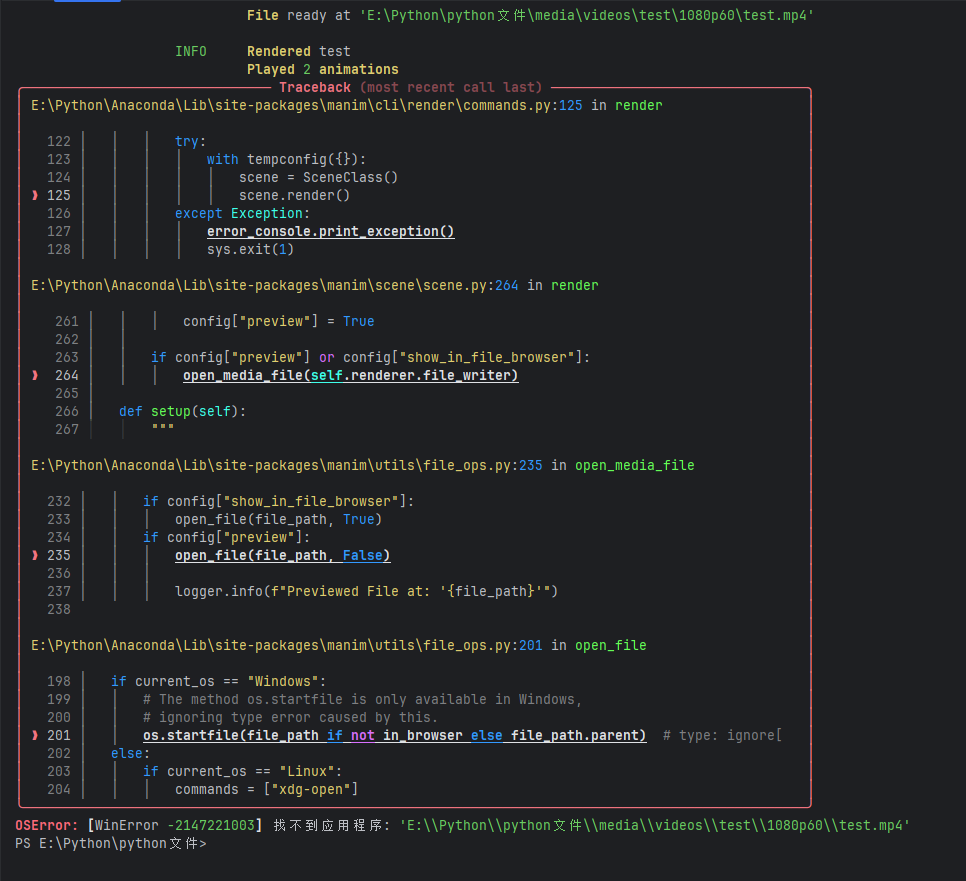Click line number 122
This screenshot has height=881, width=966.
[x=59, y=142]
